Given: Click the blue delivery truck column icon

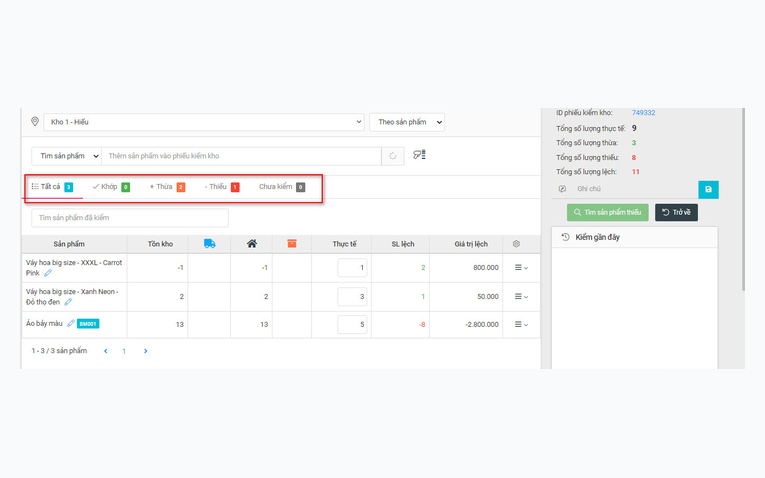Looking at the screenshot, I should click(x=210, y=243).
